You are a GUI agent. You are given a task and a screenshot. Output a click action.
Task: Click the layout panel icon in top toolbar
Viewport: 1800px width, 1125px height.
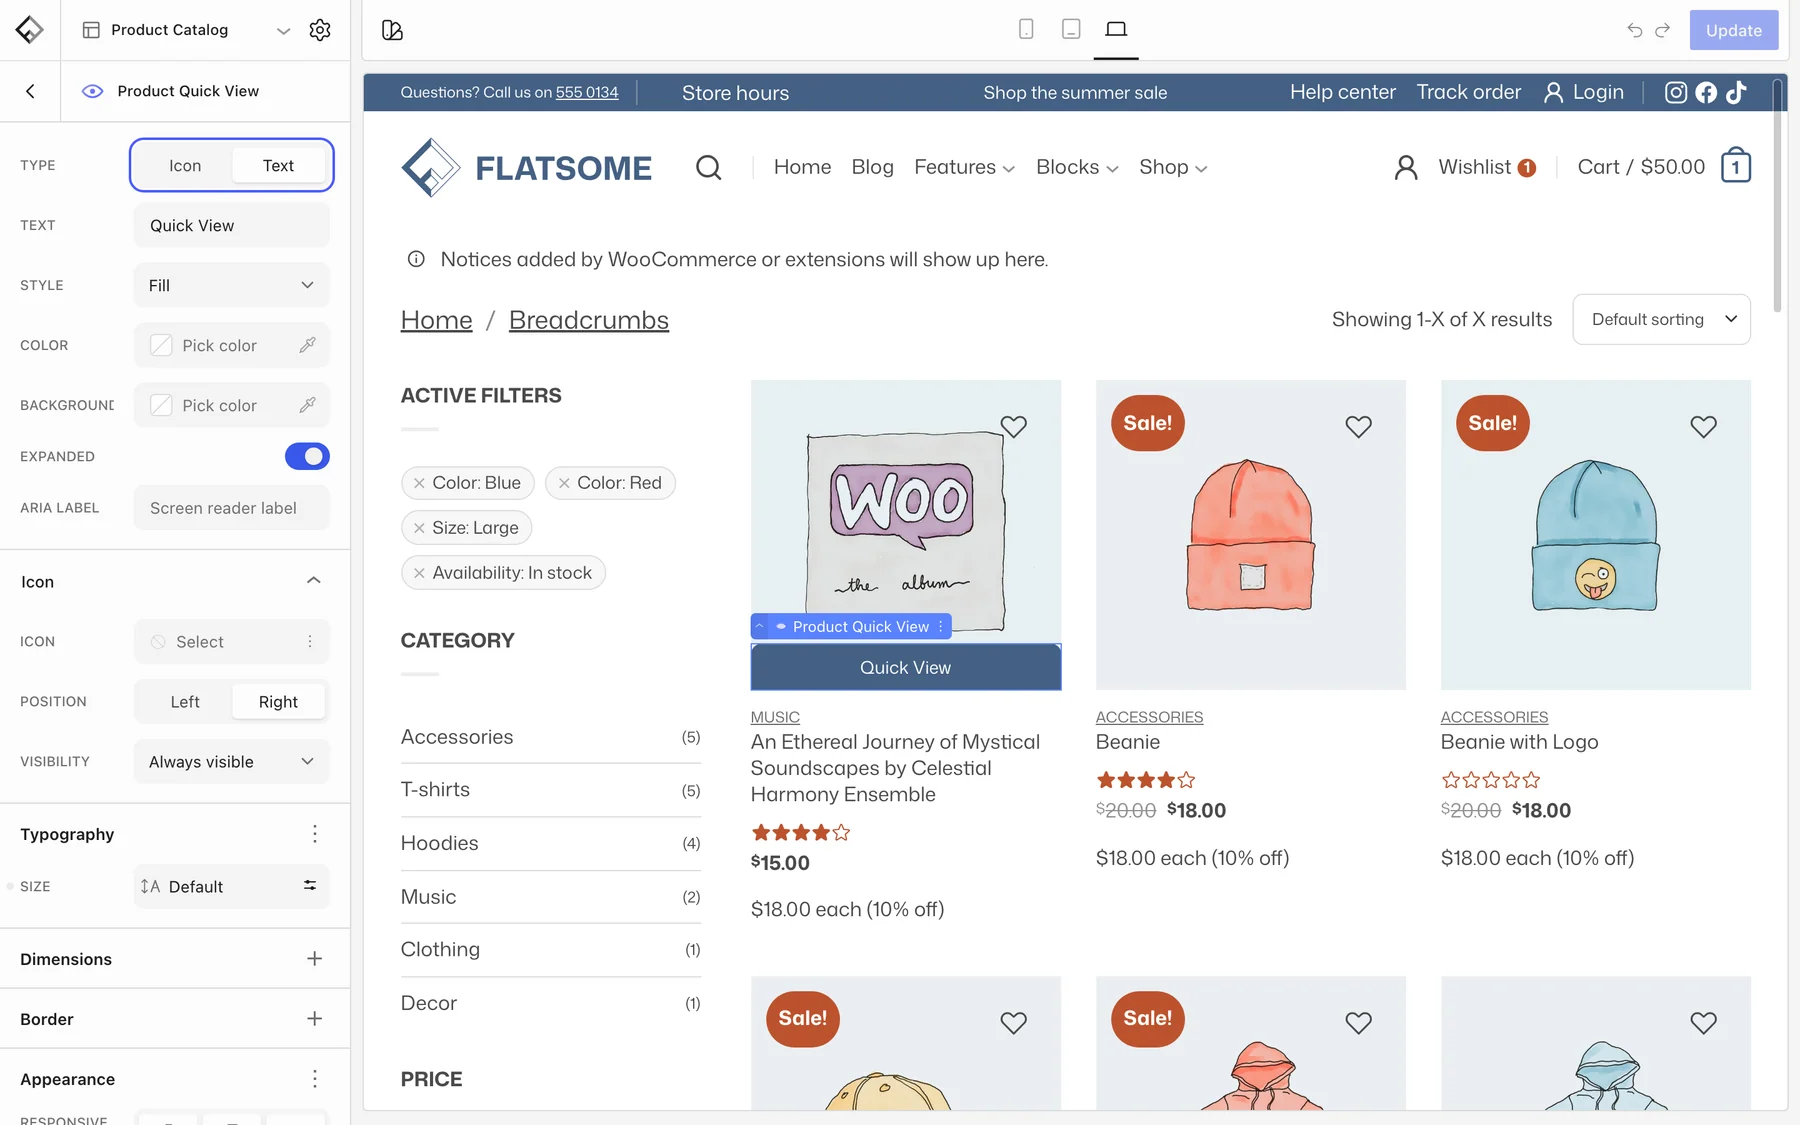392,30
